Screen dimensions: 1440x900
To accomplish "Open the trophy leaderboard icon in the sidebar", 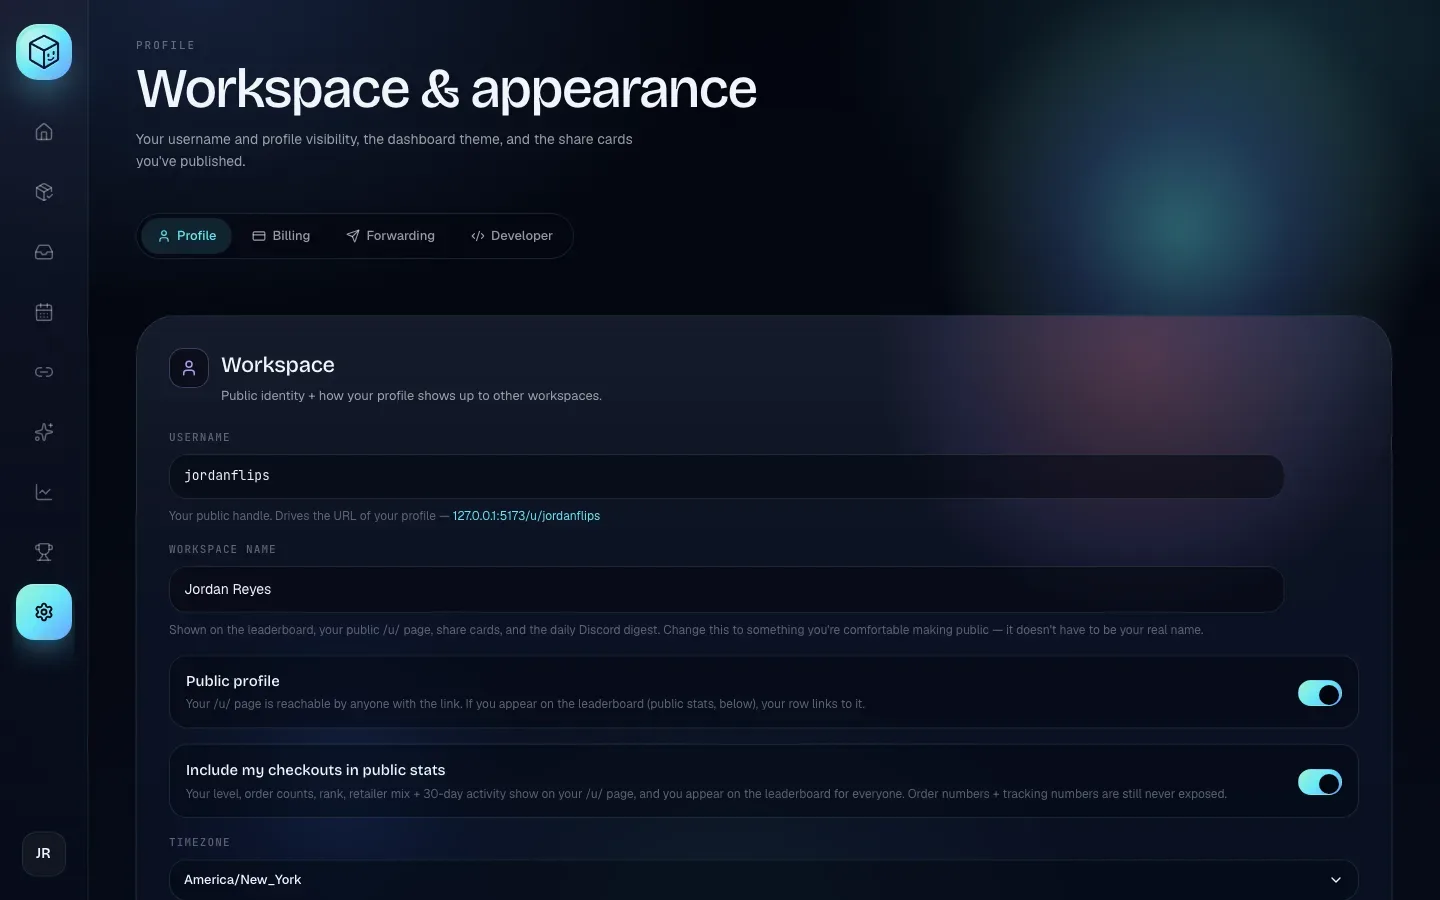I will pos(44,552).
